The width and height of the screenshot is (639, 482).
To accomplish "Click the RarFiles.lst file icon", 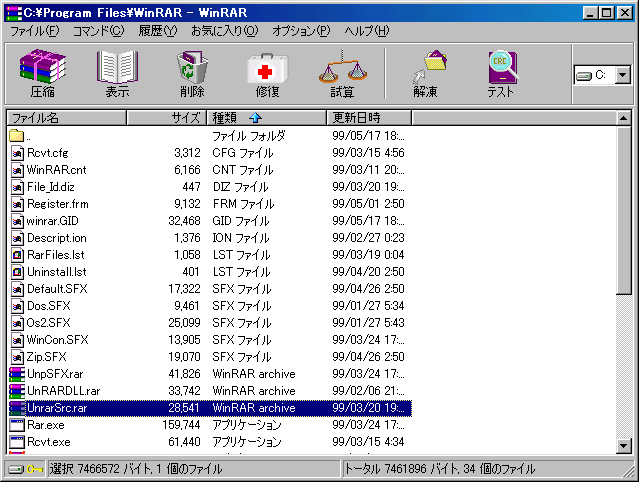I will pyautogui.click(x=17, y=255).
